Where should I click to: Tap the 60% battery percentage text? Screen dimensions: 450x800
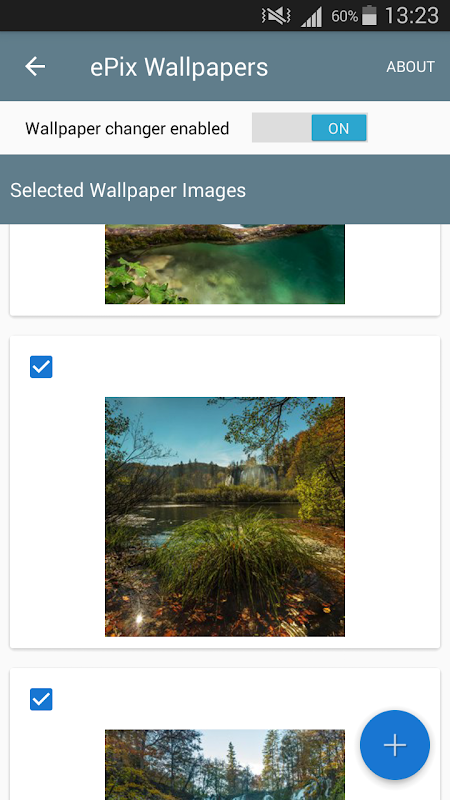pos(344,16)
